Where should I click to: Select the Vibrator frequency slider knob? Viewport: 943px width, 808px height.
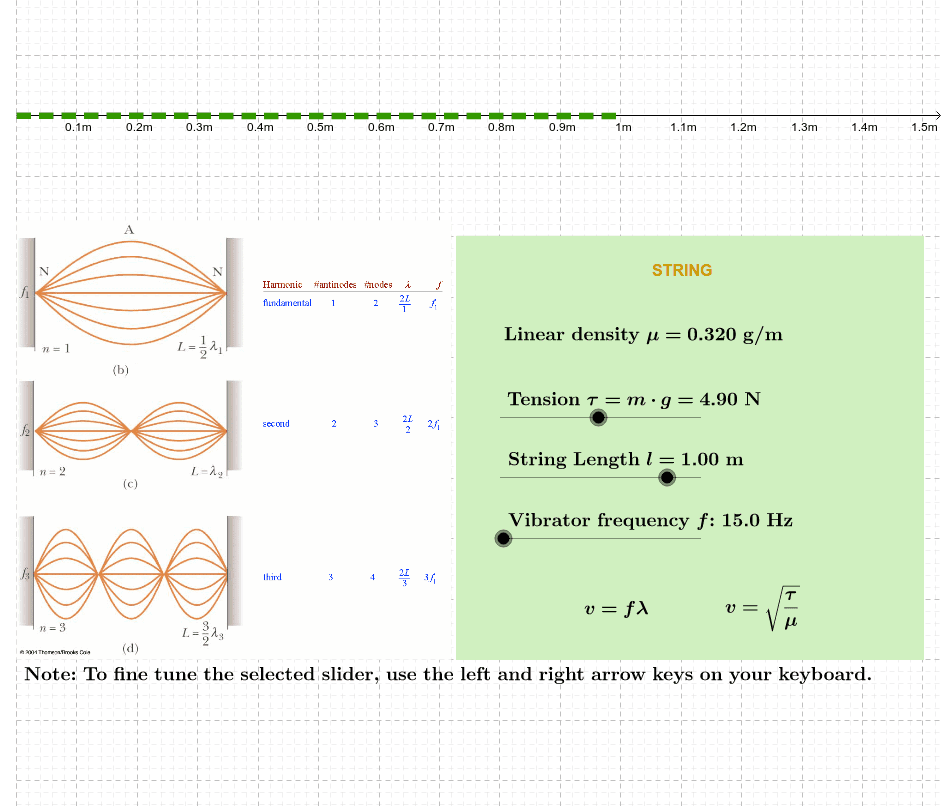503,538
